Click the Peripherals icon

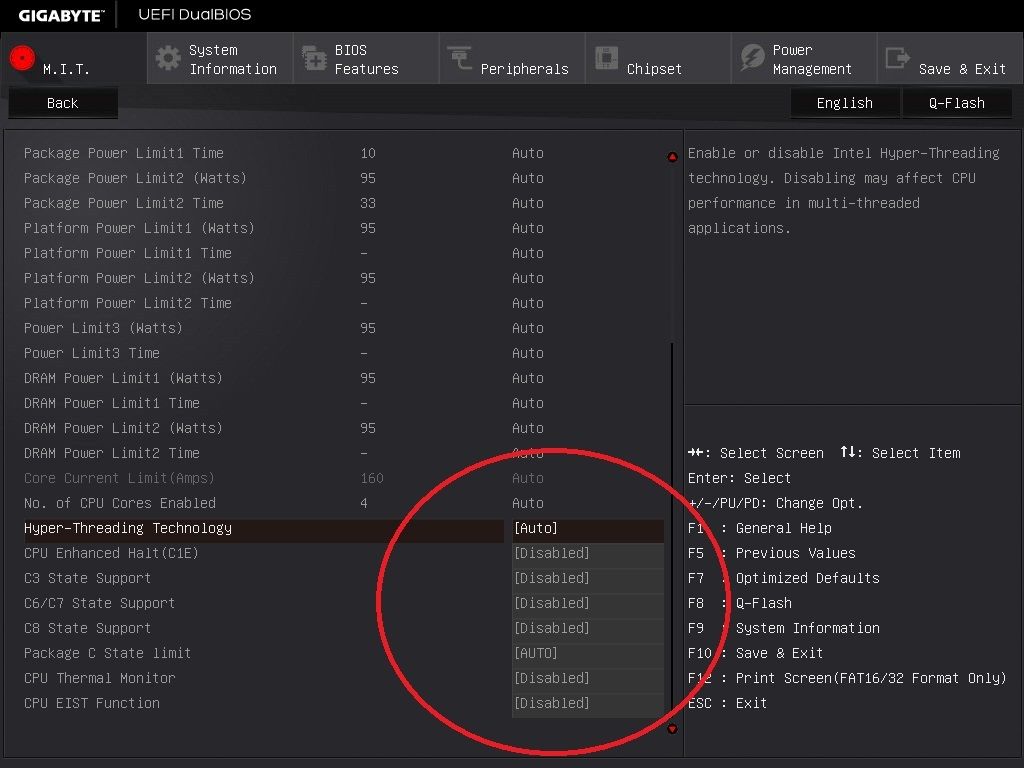click(x=460, y=58)
